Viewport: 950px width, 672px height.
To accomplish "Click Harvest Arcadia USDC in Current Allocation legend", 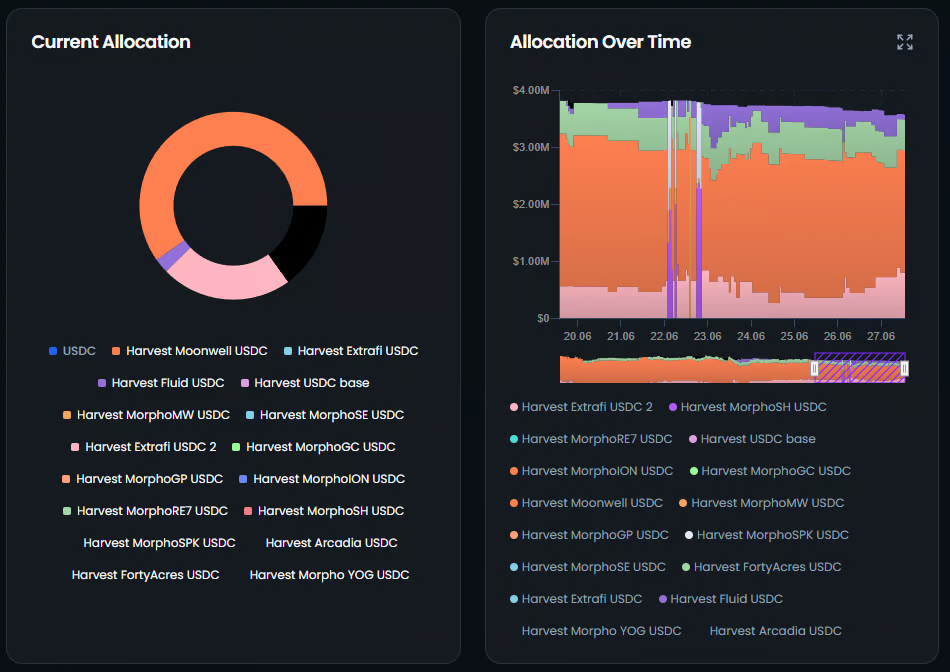I will pyautogui.click(x=331, y=543).
